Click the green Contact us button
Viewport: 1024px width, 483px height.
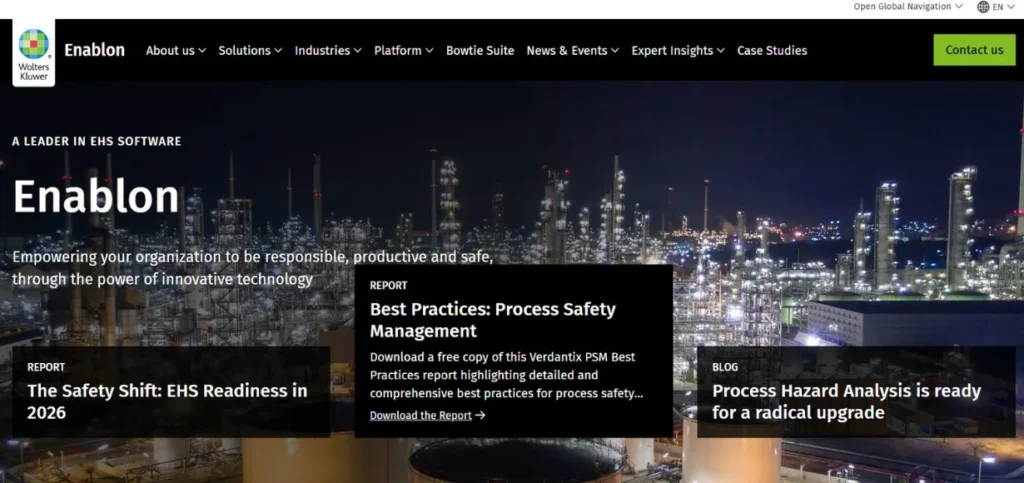[974, 50]
